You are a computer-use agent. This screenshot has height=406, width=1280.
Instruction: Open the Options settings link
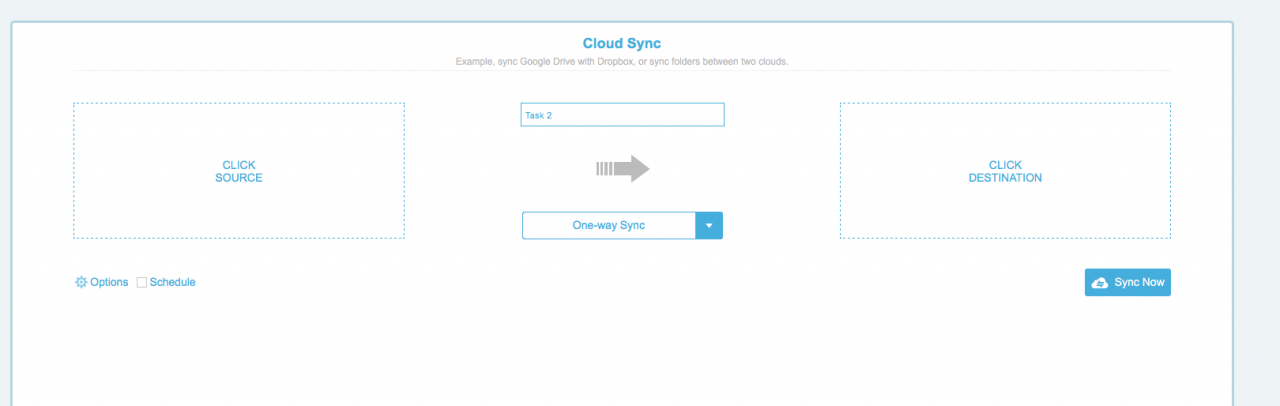[x=102, y=282]
